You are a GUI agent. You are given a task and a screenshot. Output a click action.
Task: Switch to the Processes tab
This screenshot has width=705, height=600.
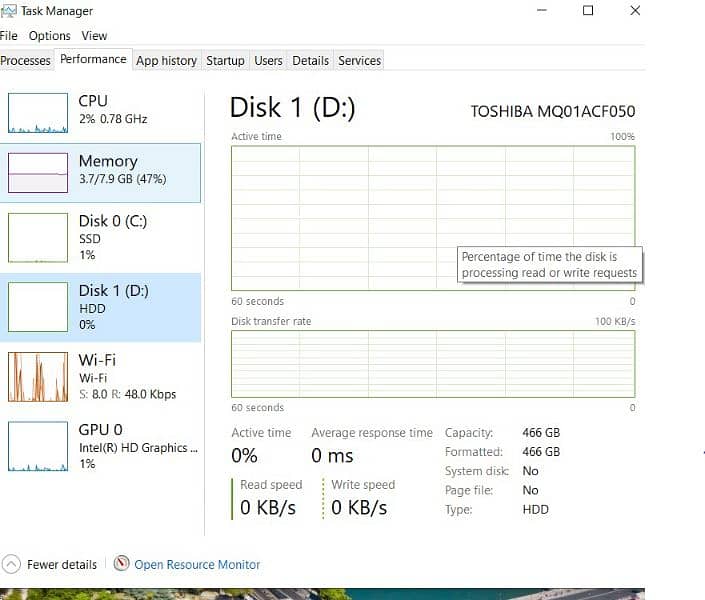tap(26, 60)
